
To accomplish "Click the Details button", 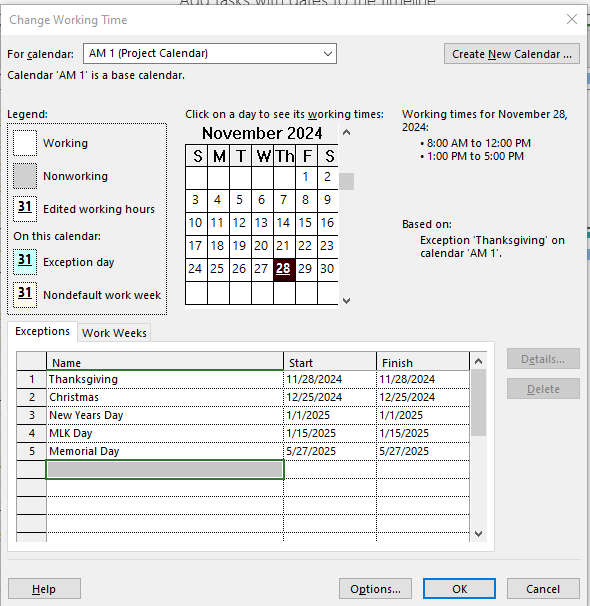I will point(543,359).
